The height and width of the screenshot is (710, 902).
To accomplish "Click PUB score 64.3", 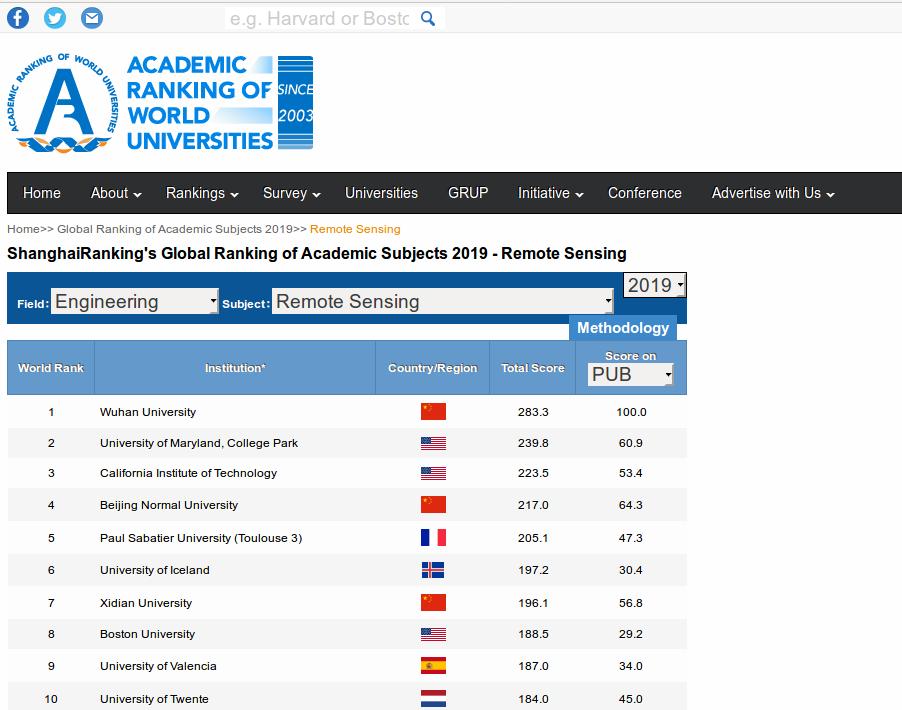I will click(630, 505).
